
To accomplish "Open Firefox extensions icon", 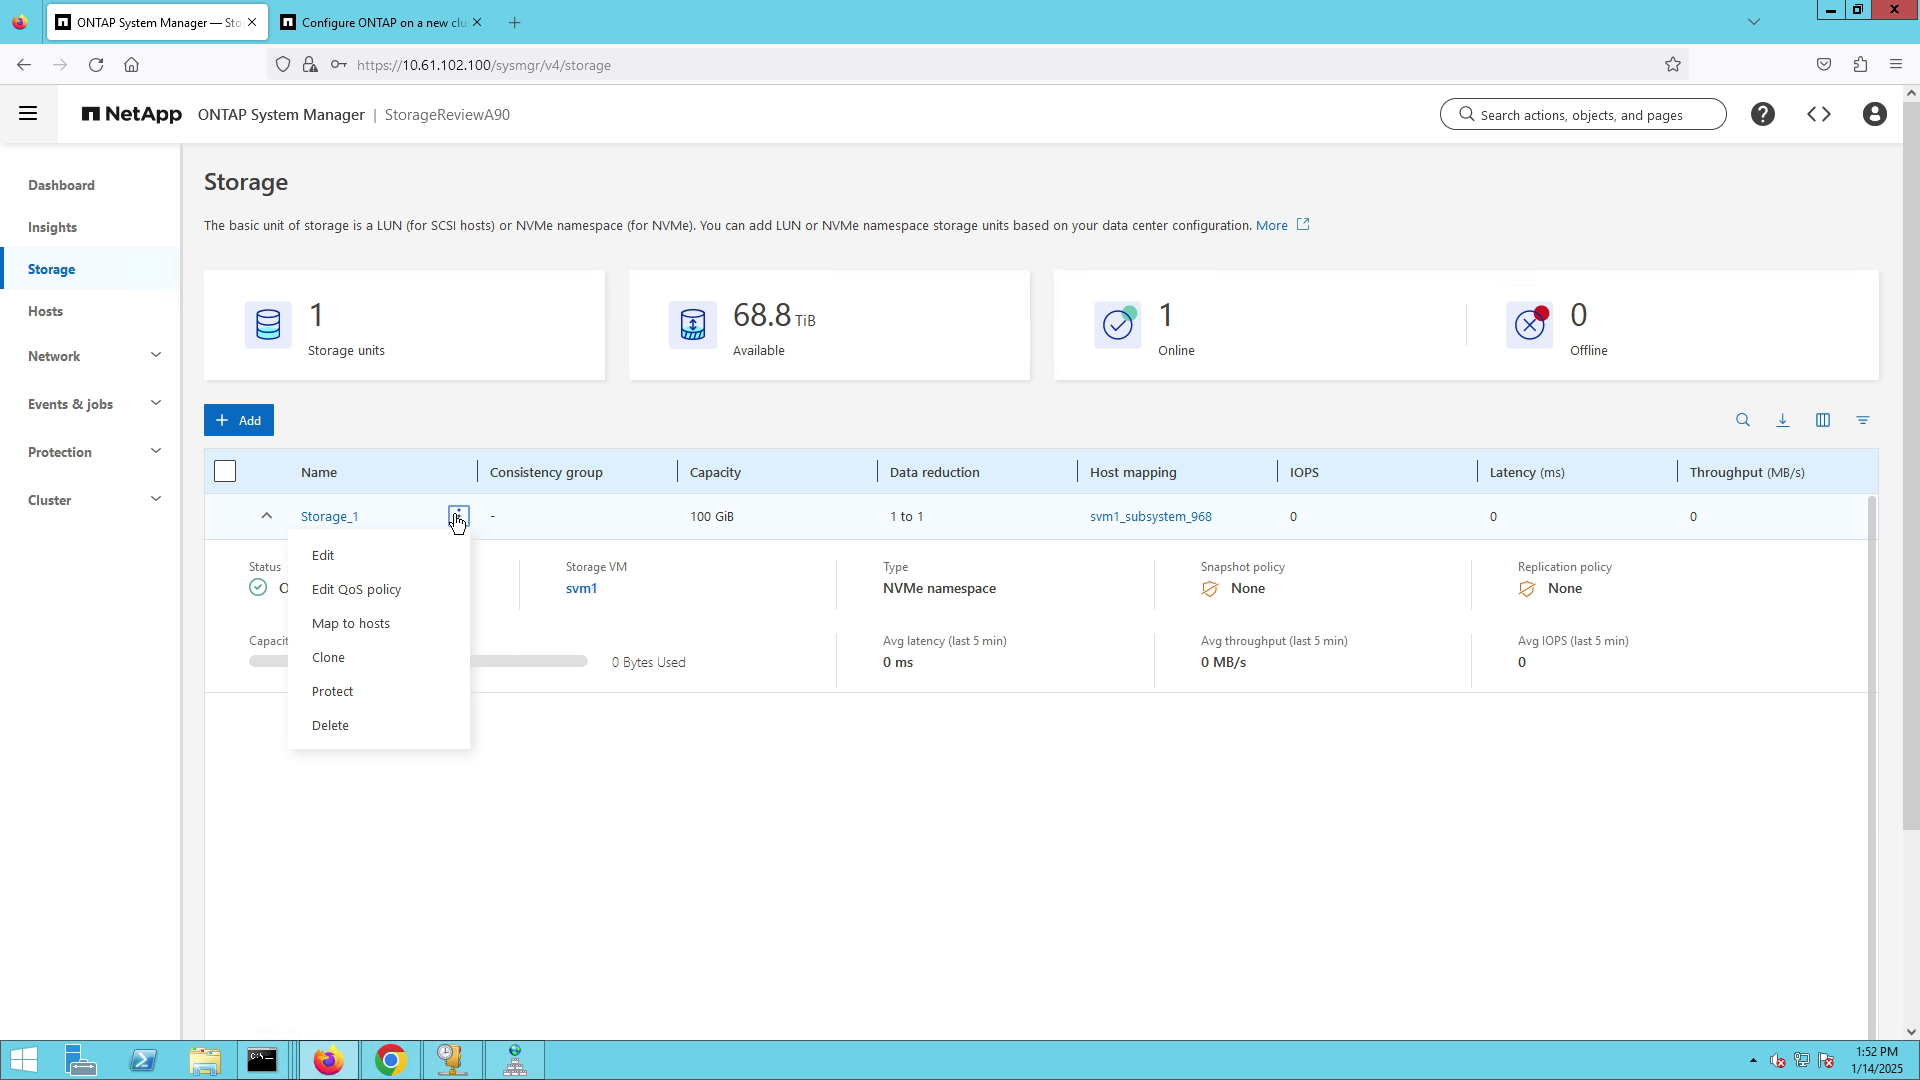I will click(1860, 65).
